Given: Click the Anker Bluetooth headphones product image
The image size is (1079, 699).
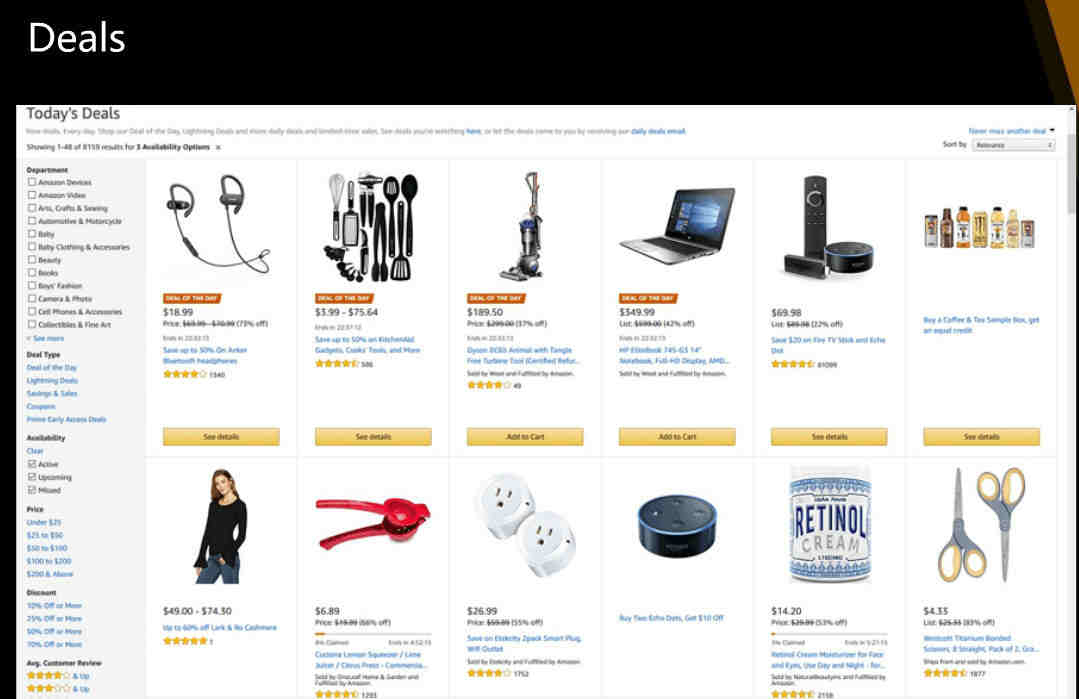Looking at the screenshot, I should [x=219, y=224].
